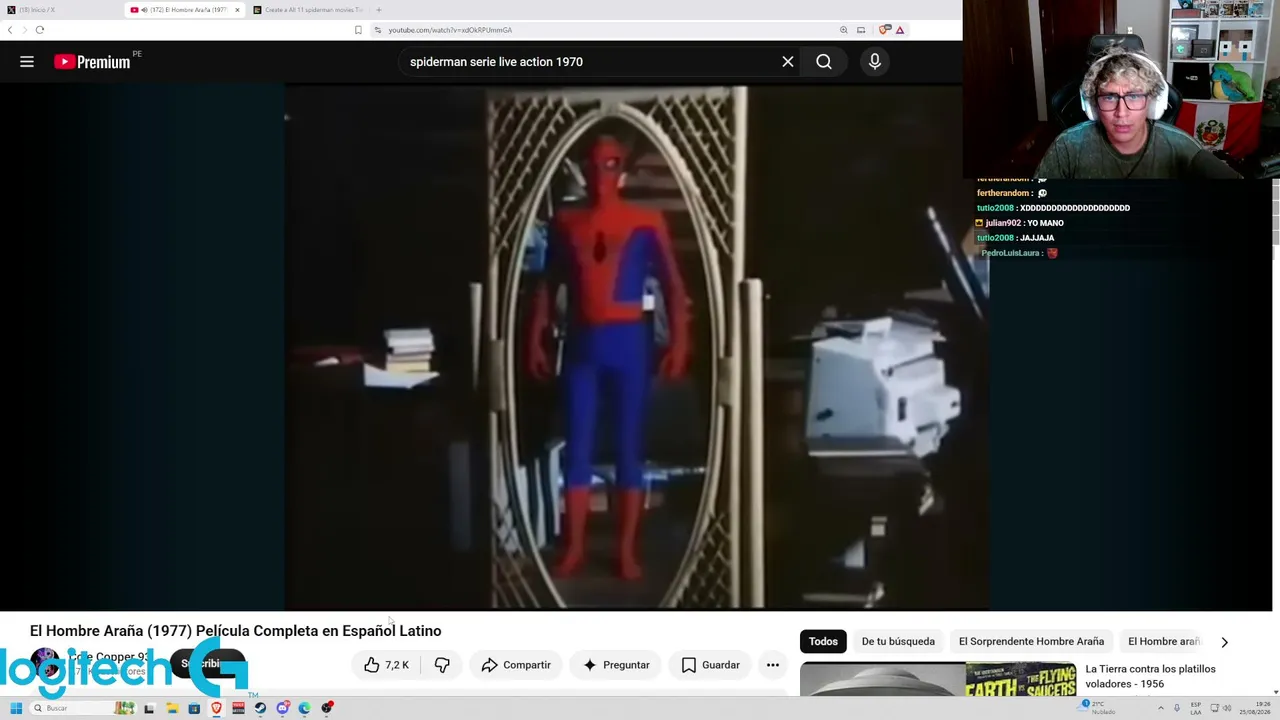Screen dimensions: 1280x720
Task: Launch Steam from the taskbar
Action: (260, 708)
